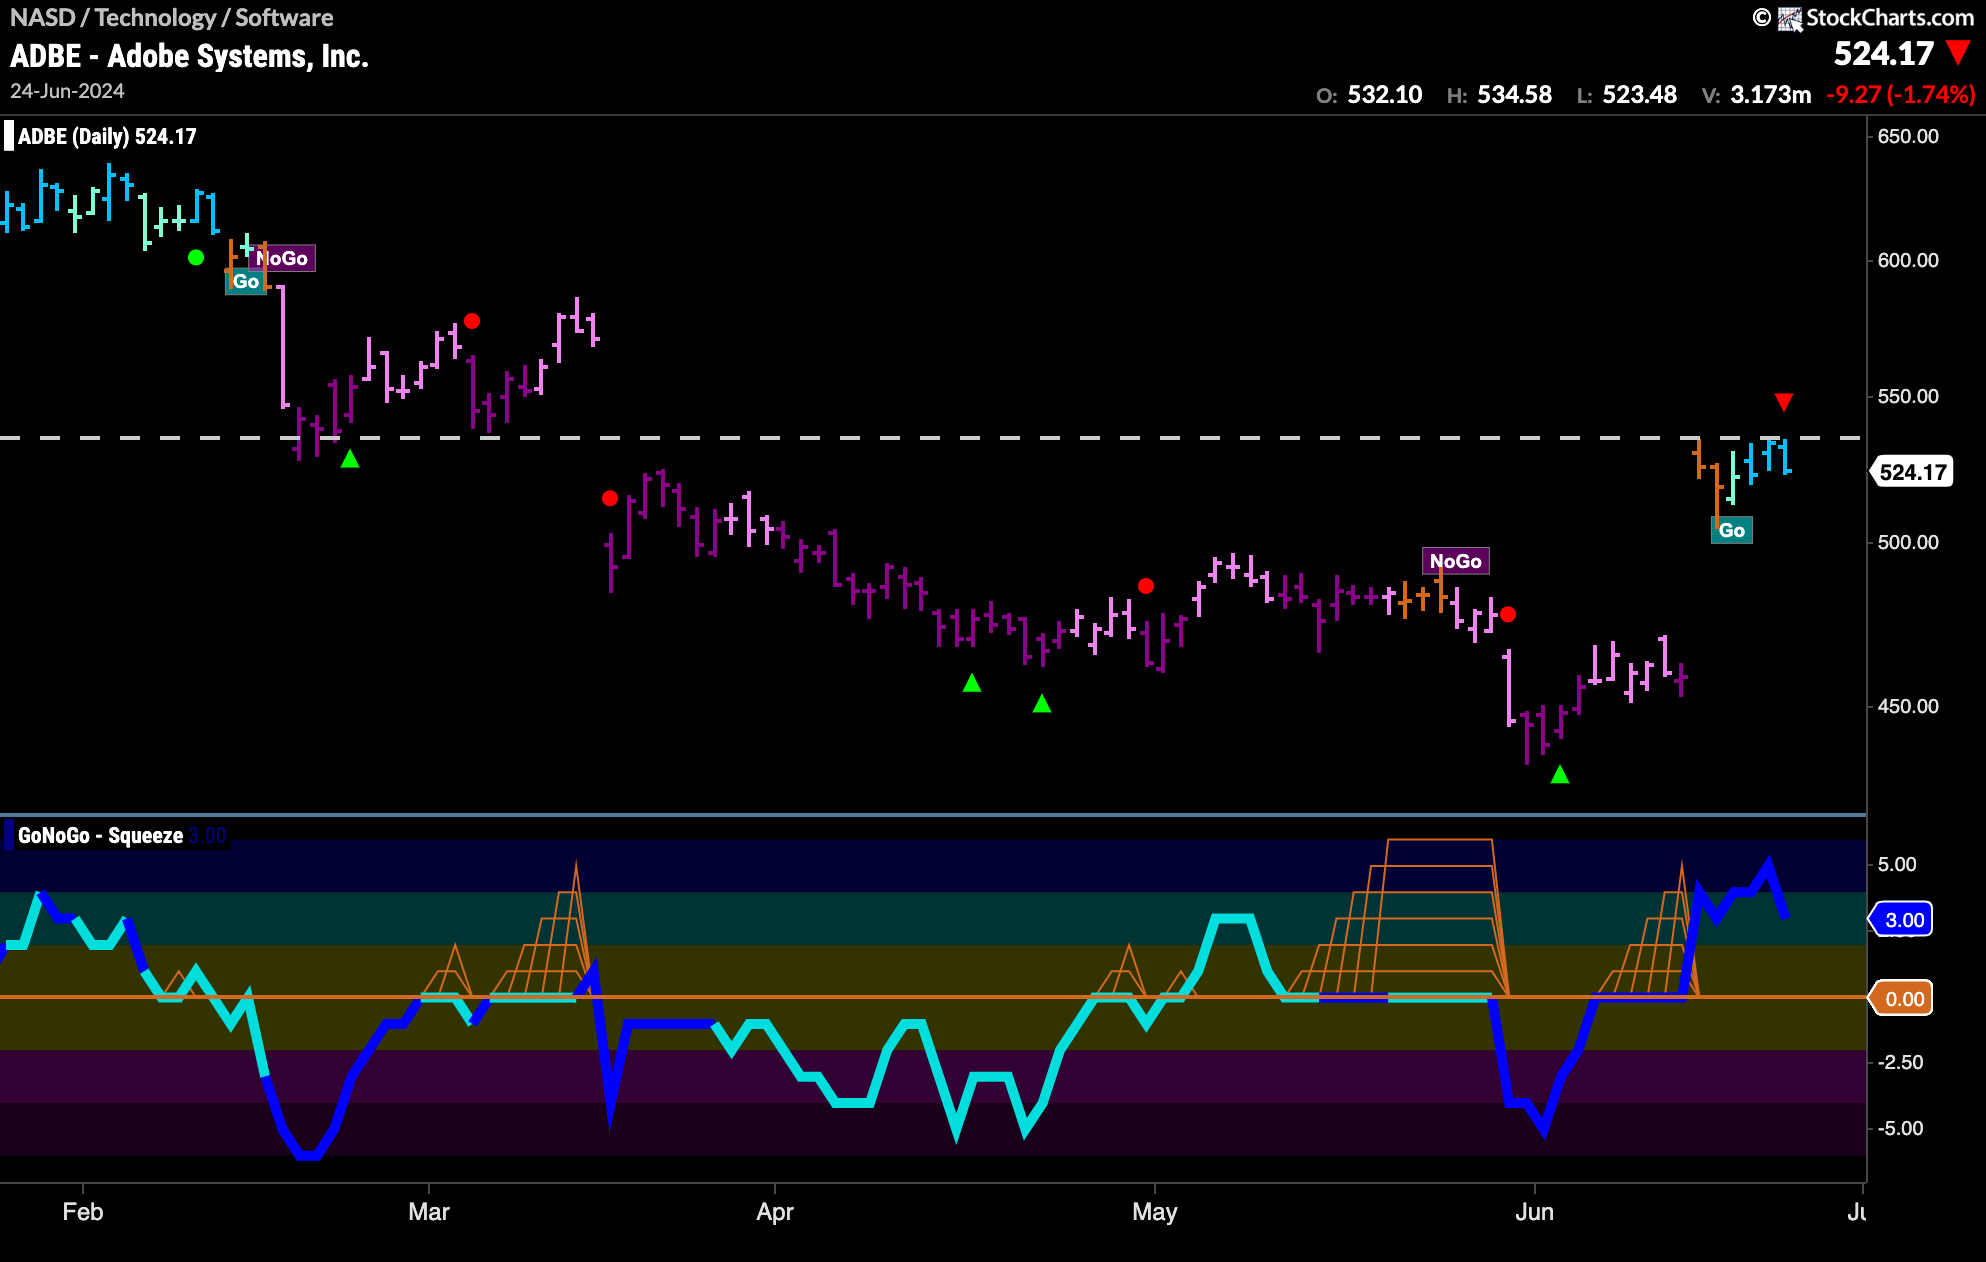Screen dimensions: 1986x1262
Task: Click the 550.00 price axis label
Action: pos(1908,396)
